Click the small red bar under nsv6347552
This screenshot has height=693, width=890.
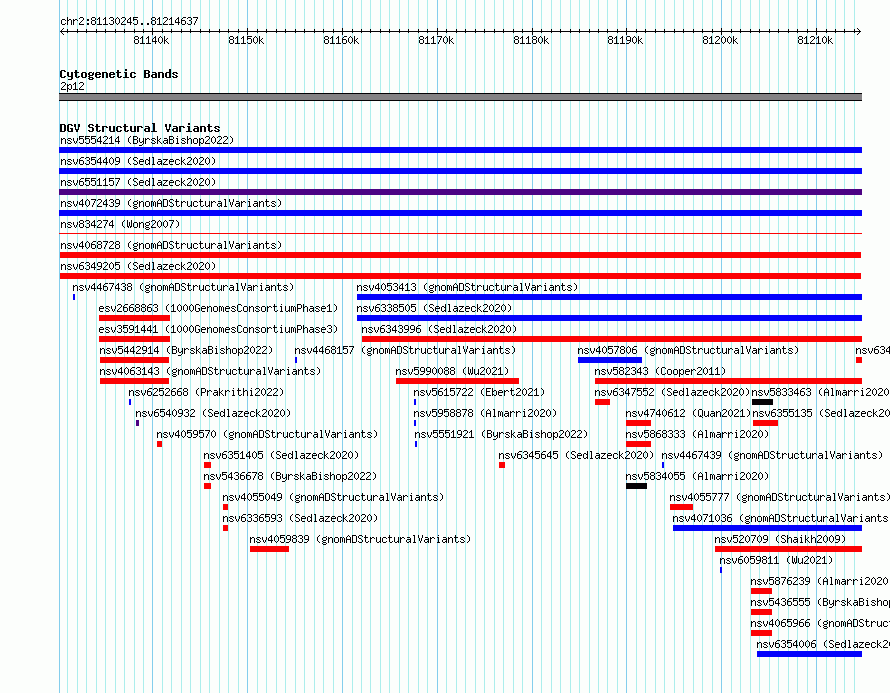click(x=602, y=402)
